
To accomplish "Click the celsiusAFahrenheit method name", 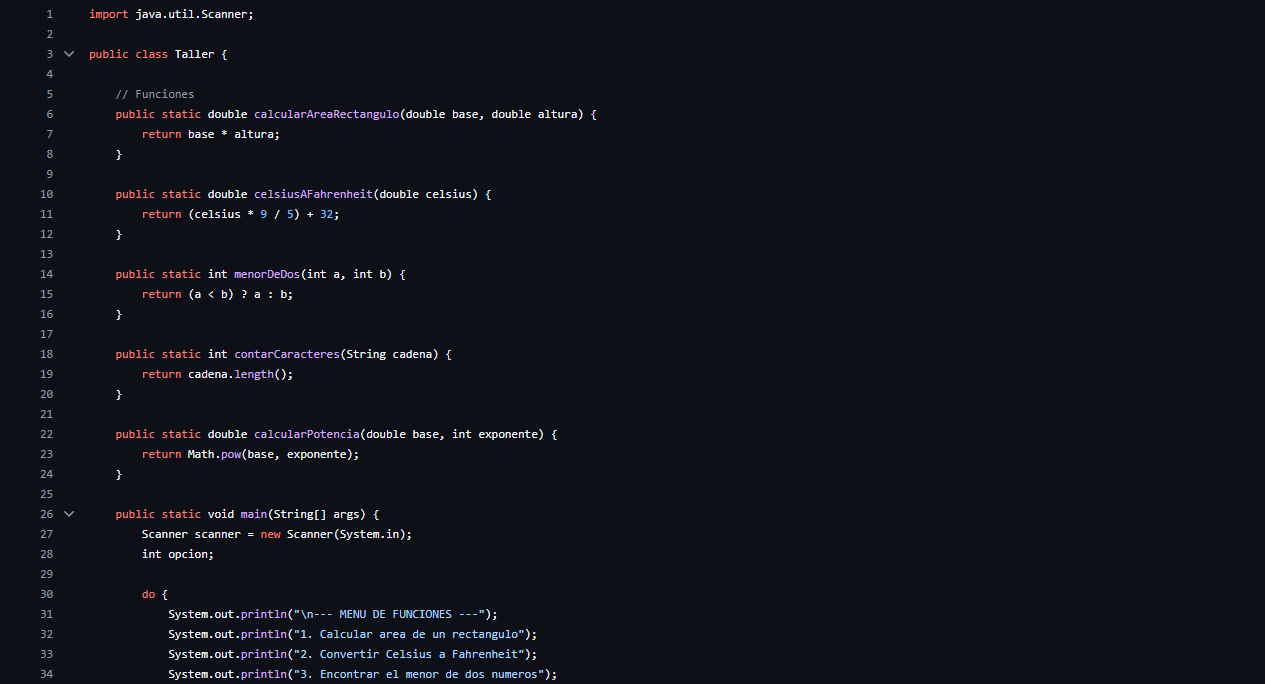I will click(x=312, y=194).
